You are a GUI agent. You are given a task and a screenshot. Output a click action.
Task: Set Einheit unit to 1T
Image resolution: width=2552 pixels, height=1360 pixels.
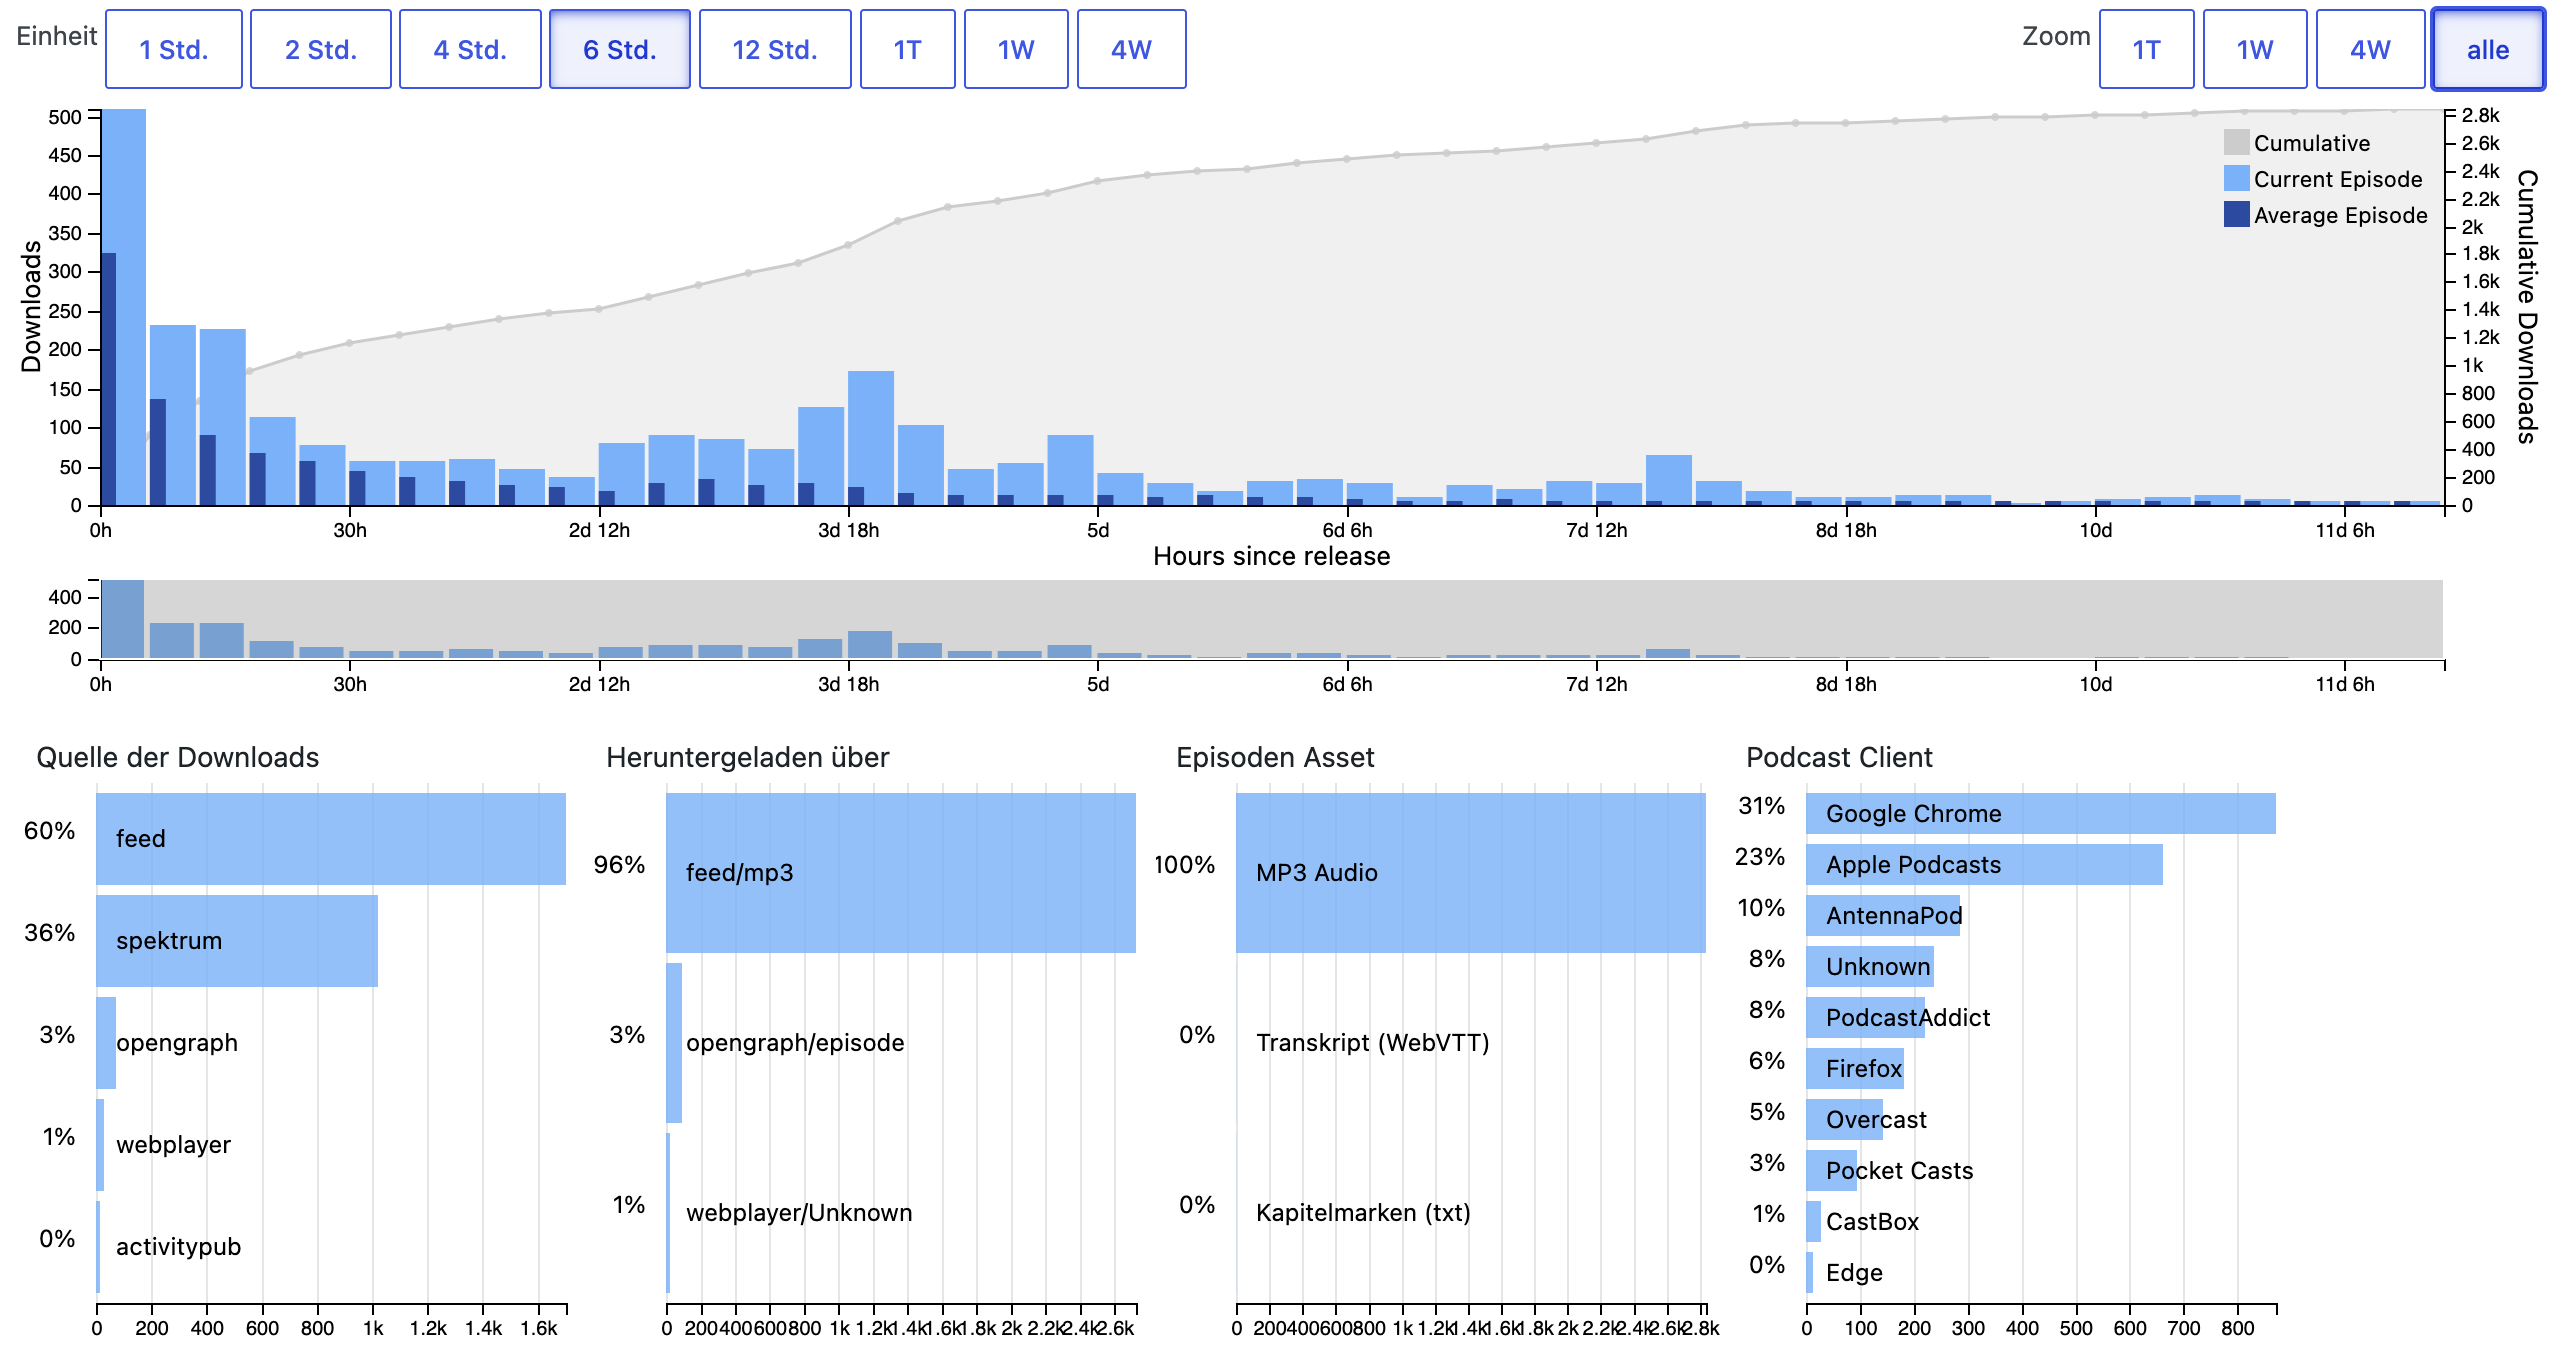coord(908,49)
